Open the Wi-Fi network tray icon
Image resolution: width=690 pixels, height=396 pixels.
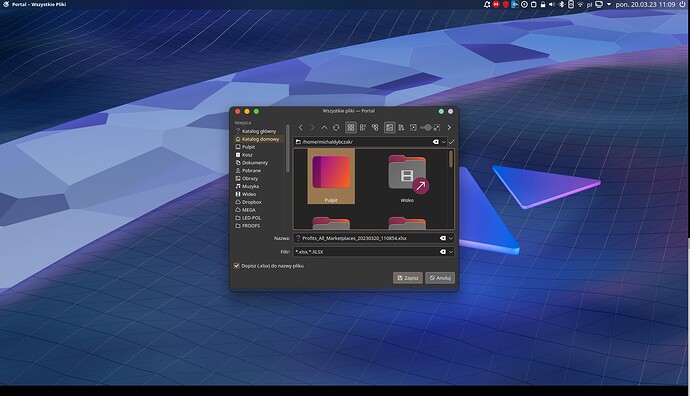point(580,4)
